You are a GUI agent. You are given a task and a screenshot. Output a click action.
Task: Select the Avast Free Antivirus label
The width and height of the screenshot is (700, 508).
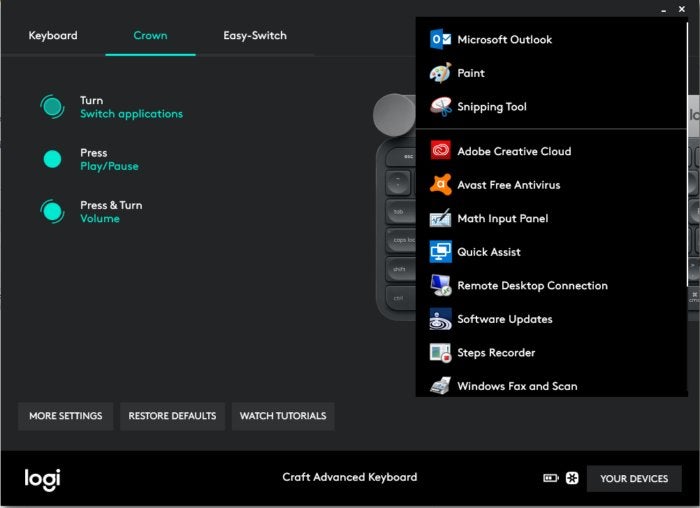point(508,185)
